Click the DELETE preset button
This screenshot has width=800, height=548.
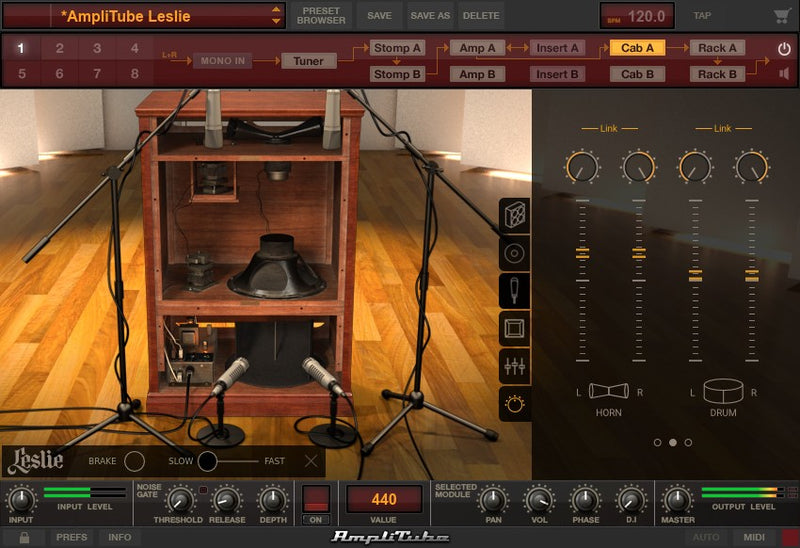[x=481, y=16]
